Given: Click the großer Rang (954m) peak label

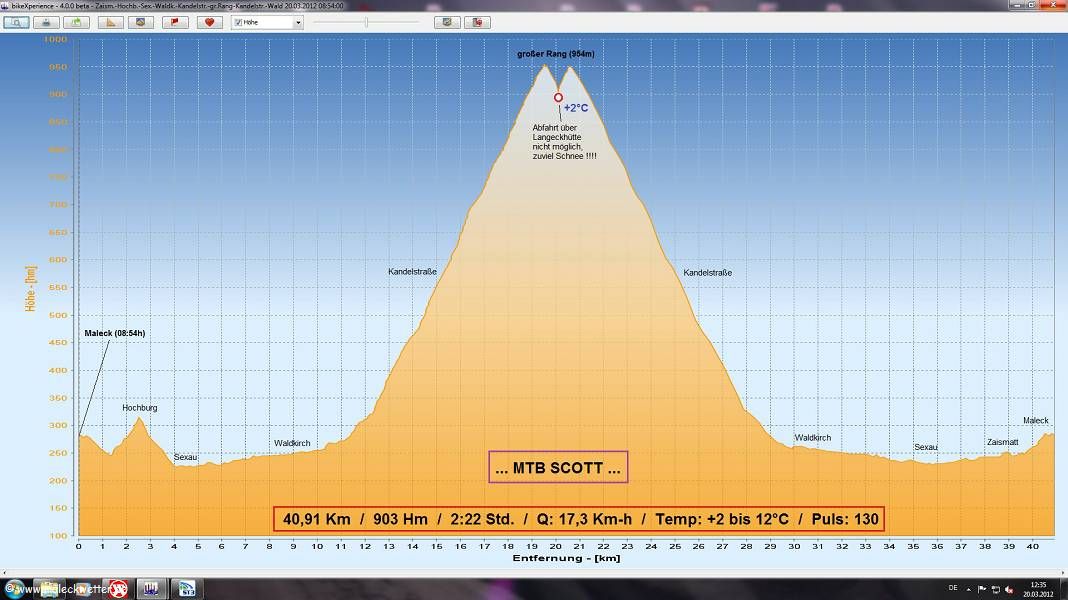Looking at the screenshot, I should click(555, 54).
